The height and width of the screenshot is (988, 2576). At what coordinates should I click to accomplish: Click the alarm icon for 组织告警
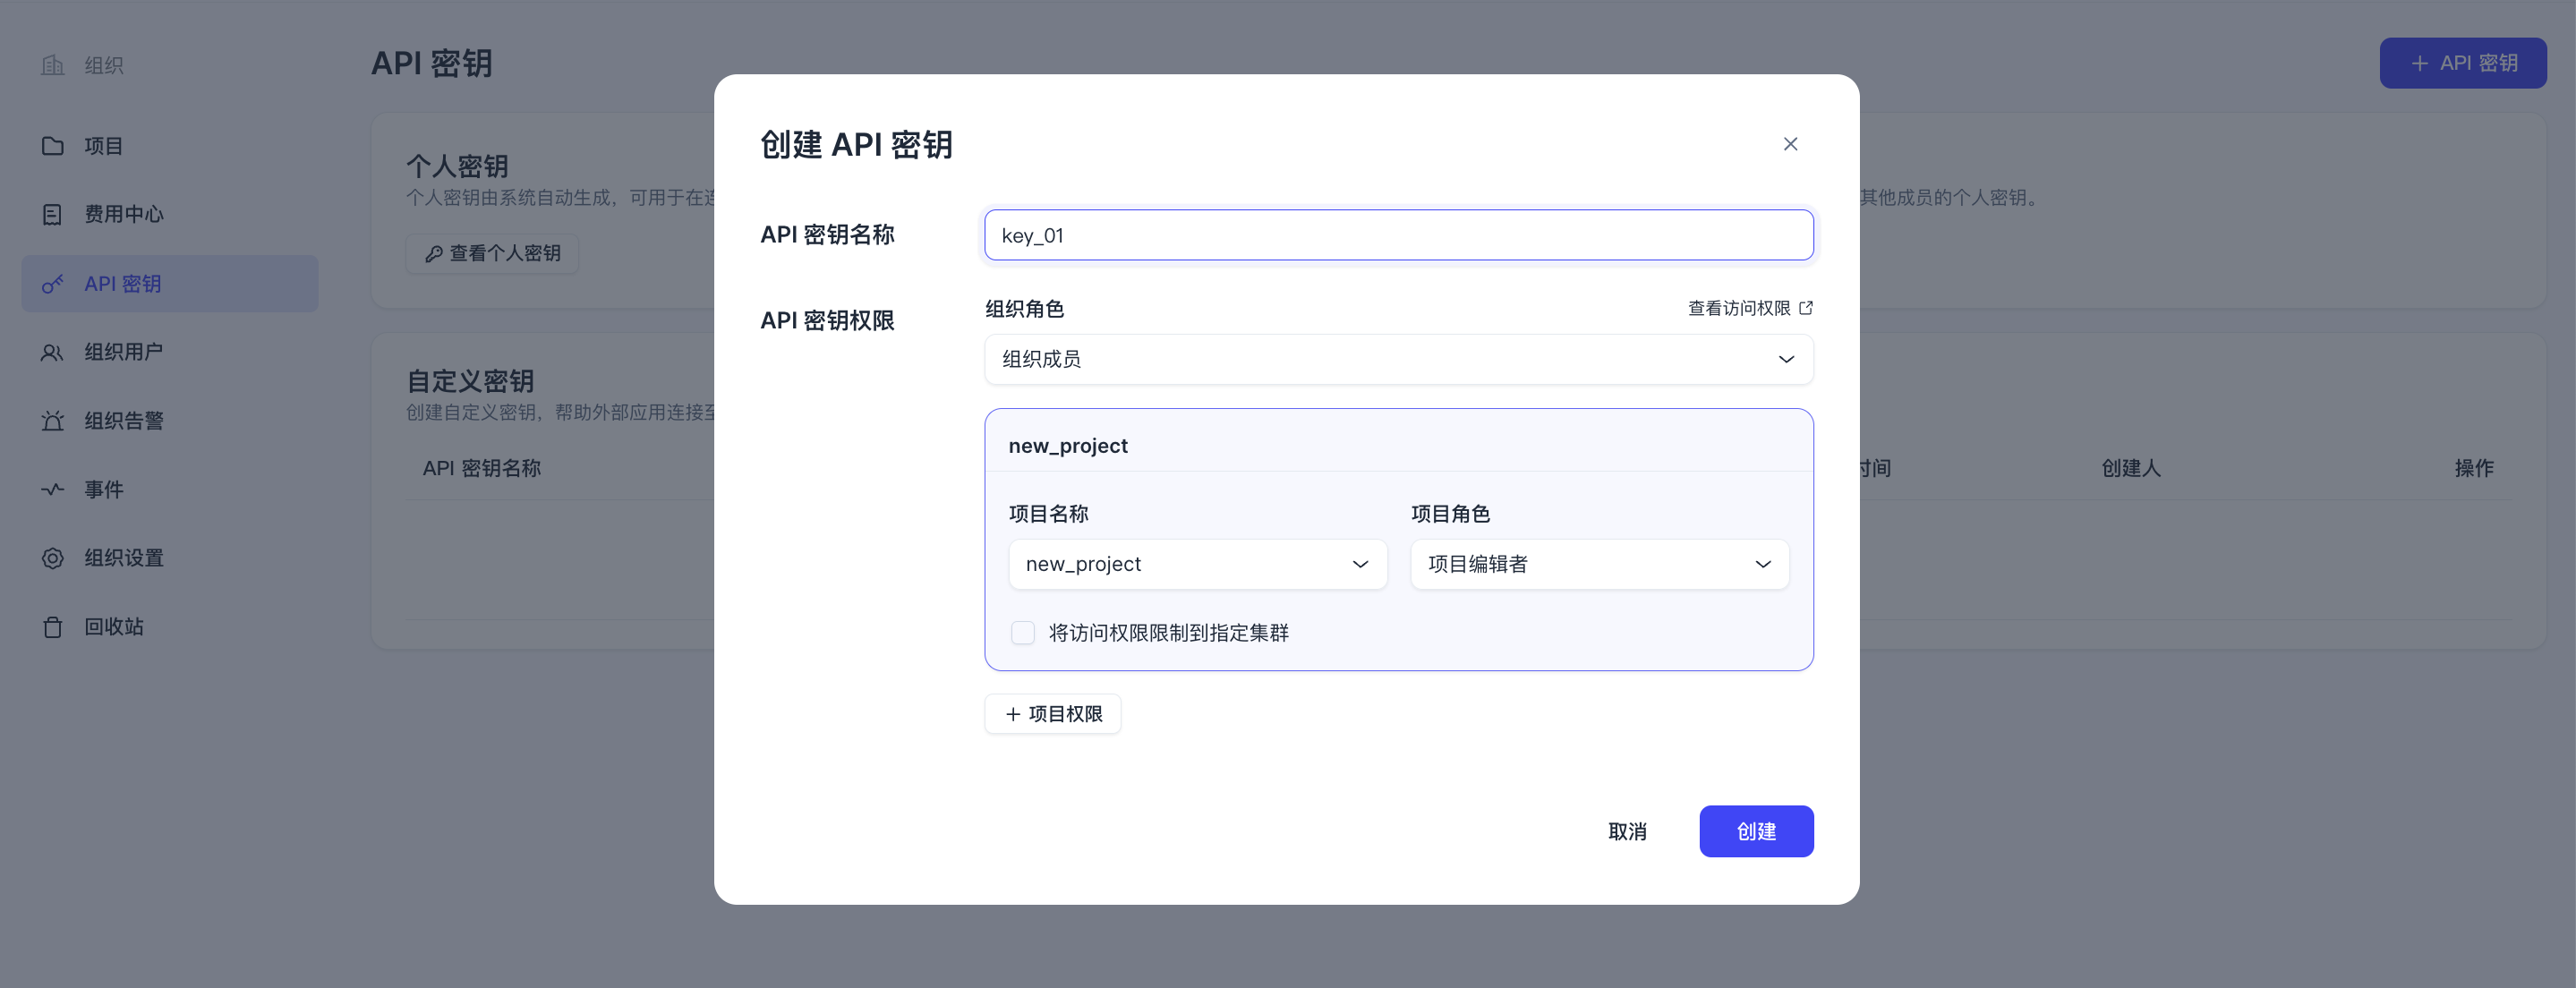[52, 421]
